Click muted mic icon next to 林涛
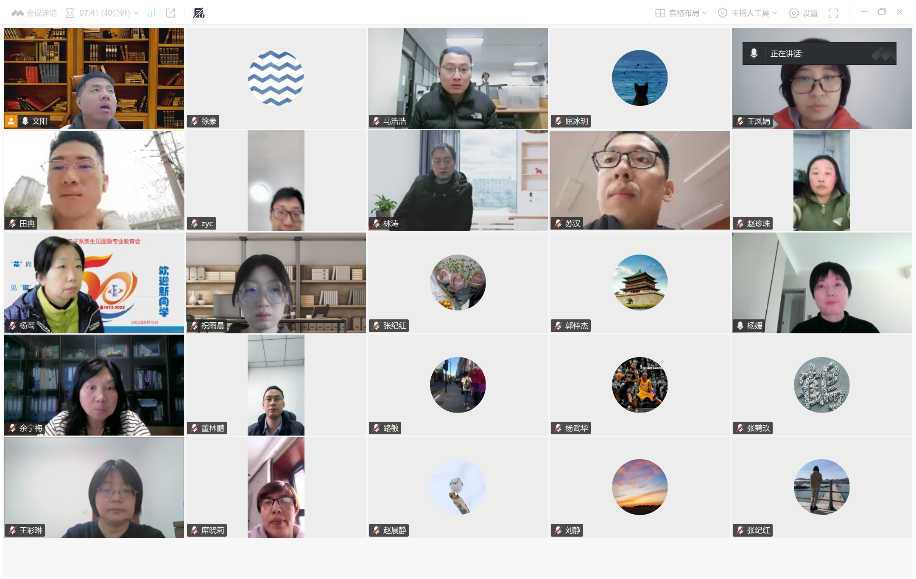Viewport: 916px width, 579px height. coord(376,224)
